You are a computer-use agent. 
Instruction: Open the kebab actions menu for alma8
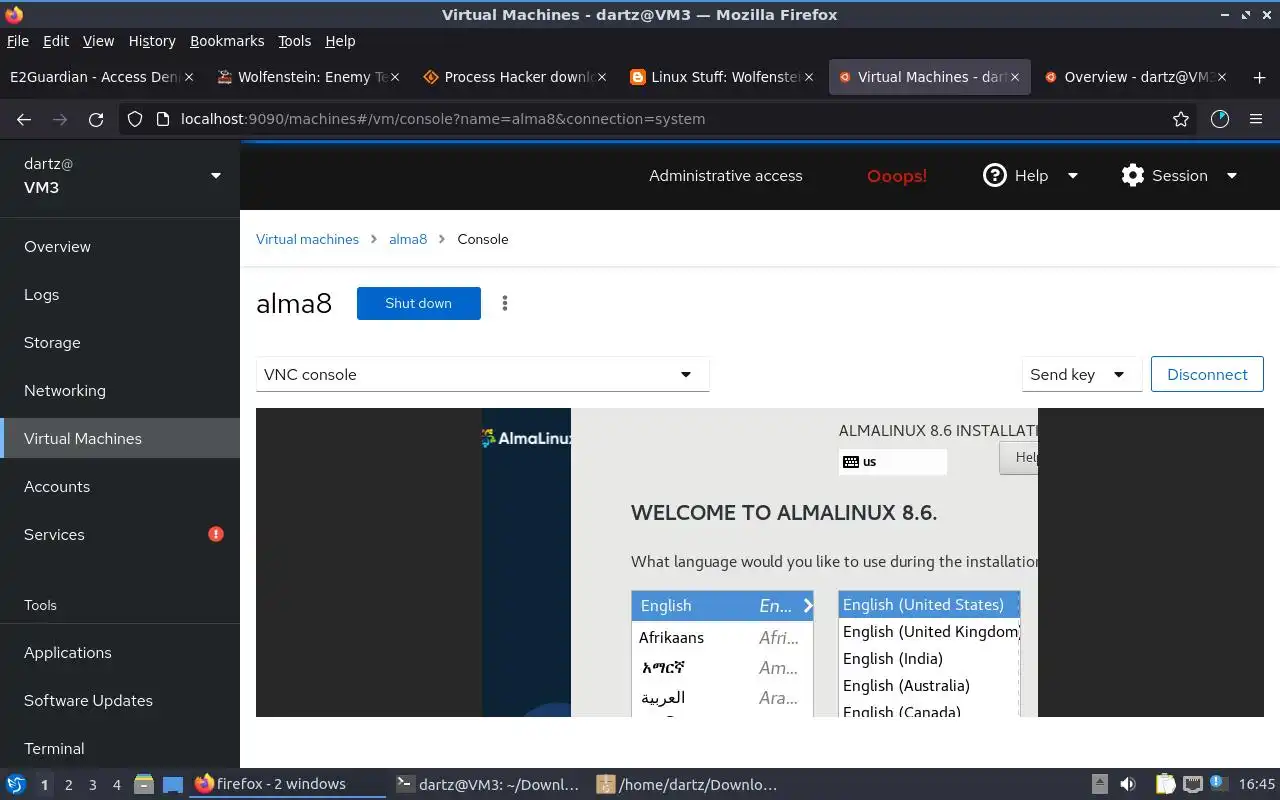point(505,303)
